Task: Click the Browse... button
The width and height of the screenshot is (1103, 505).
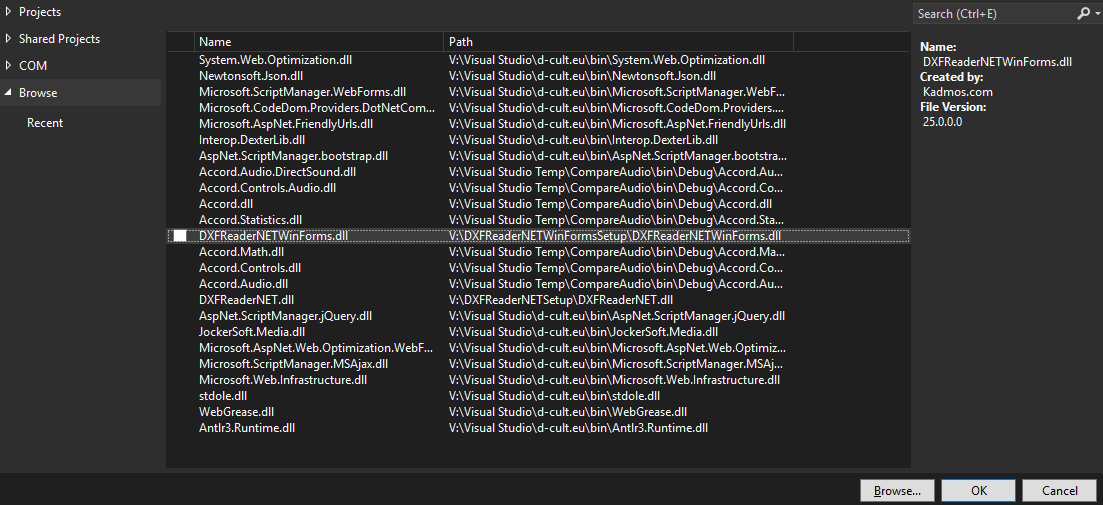Action: (897, 490)
